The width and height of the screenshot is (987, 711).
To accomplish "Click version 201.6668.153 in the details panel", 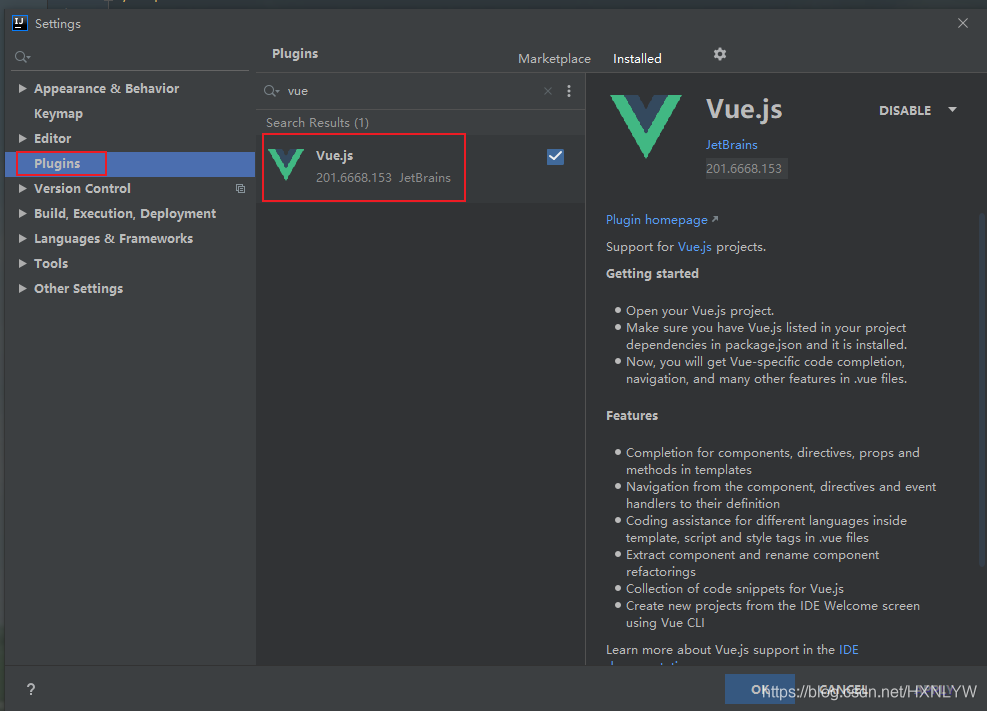I will 745,169.
